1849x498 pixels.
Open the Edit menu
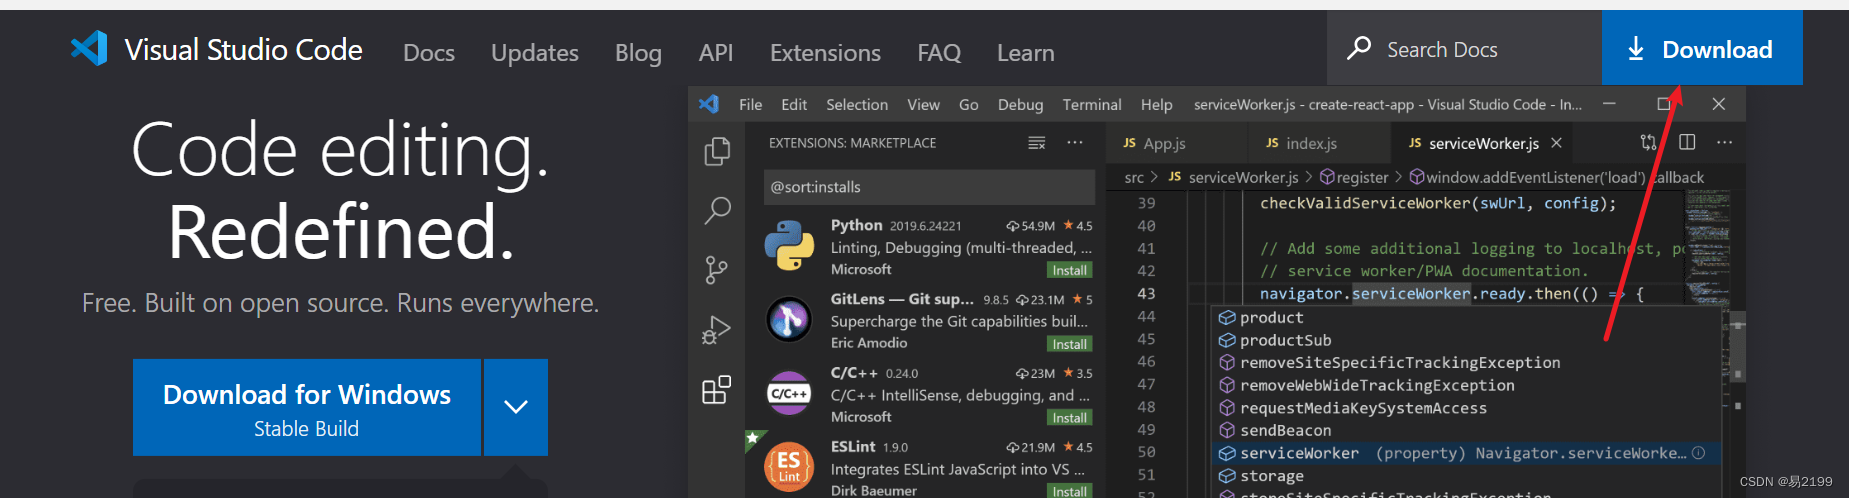[x=794, y=104]
